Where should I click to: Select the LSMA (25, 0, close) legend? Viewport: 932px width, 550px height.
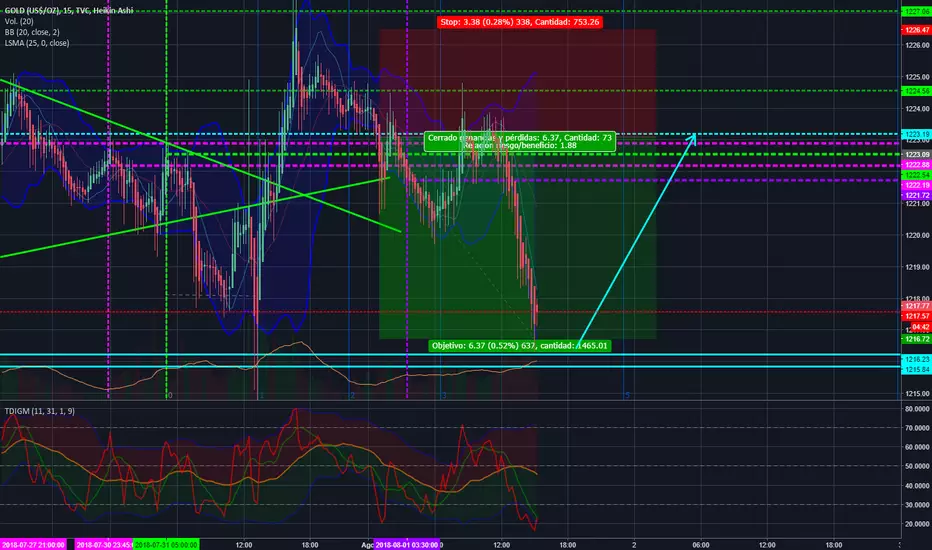tap(37, 43)
